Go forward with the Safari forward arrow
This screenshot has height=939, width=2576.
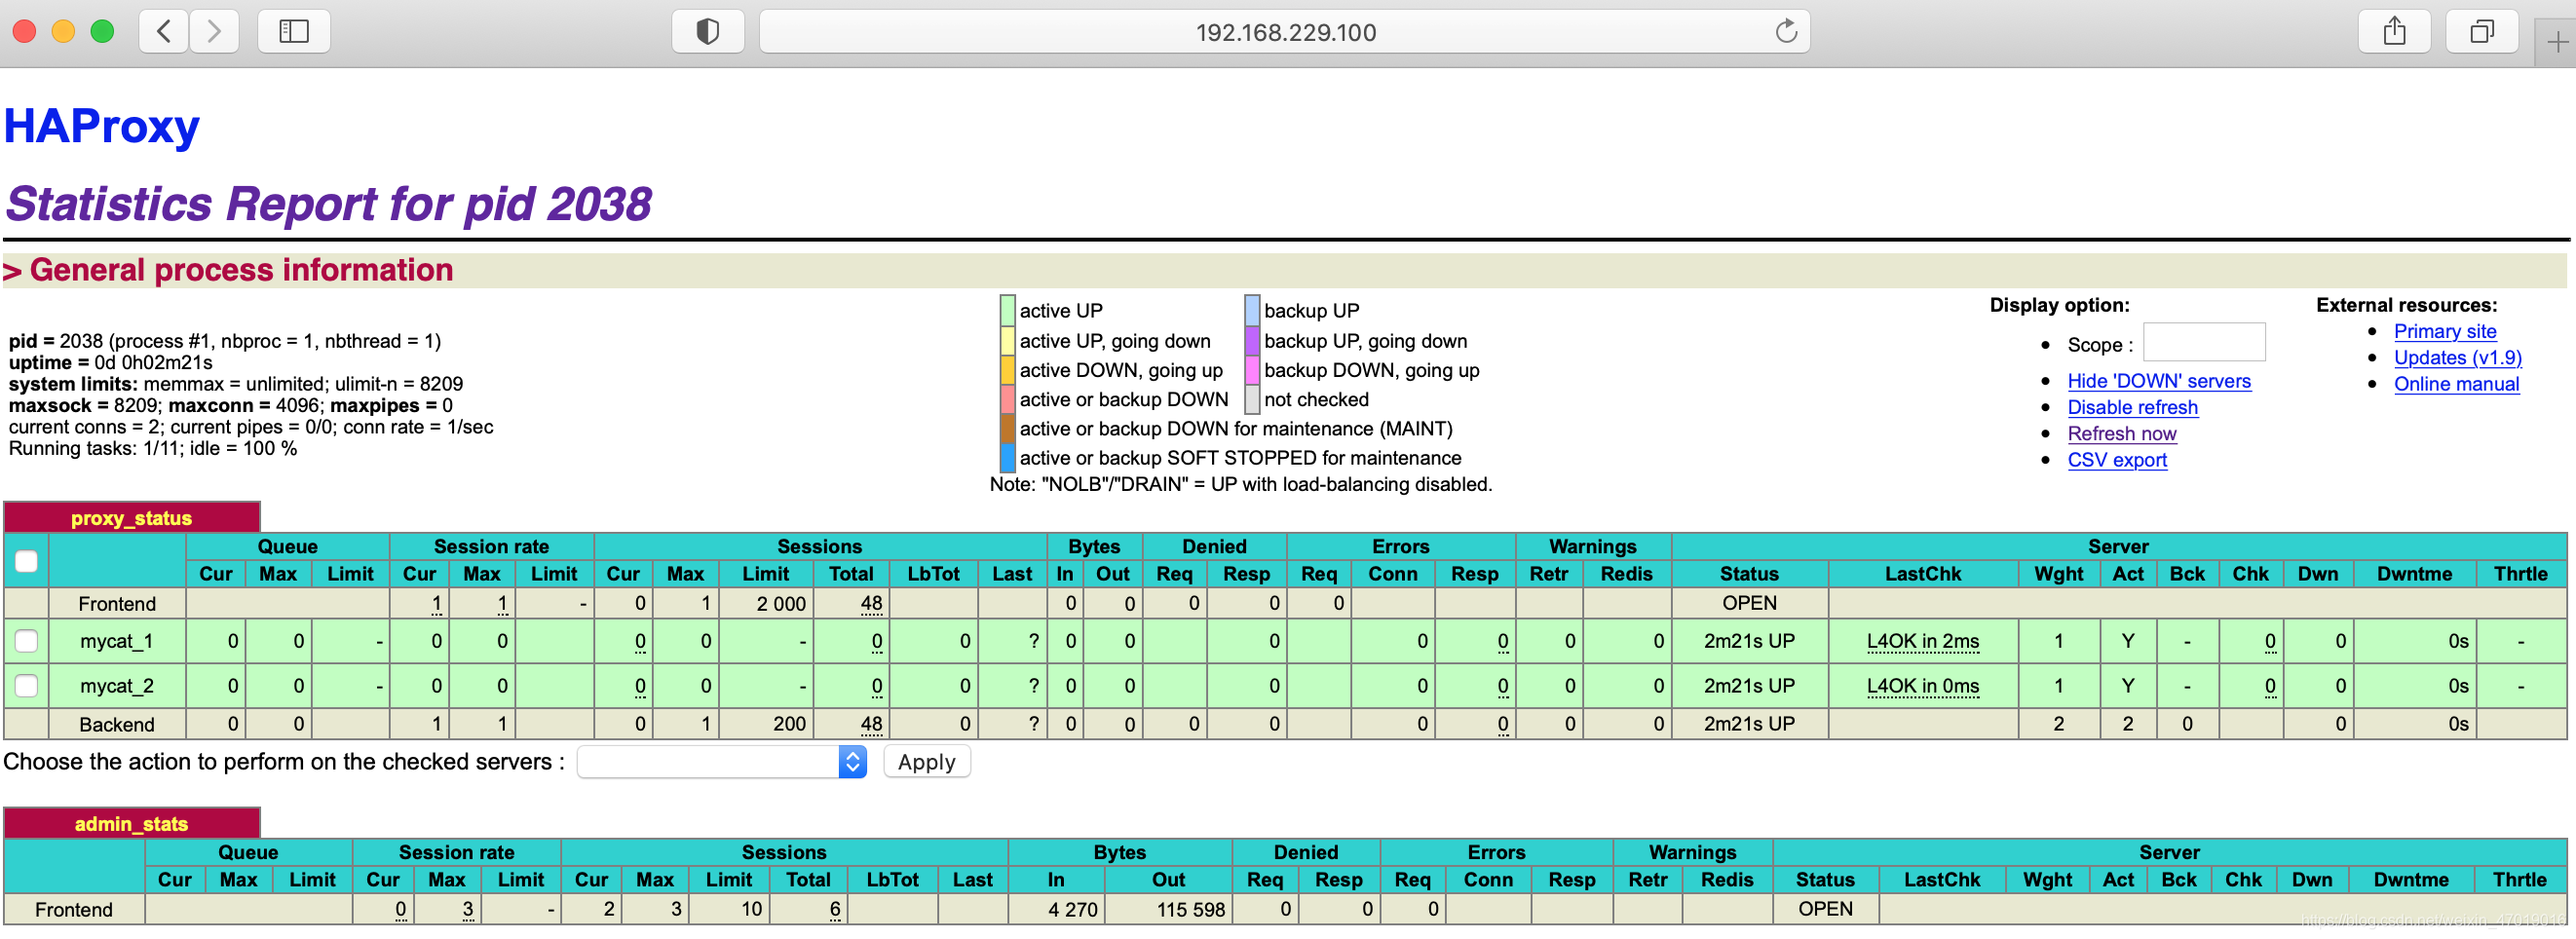point(214,32)
